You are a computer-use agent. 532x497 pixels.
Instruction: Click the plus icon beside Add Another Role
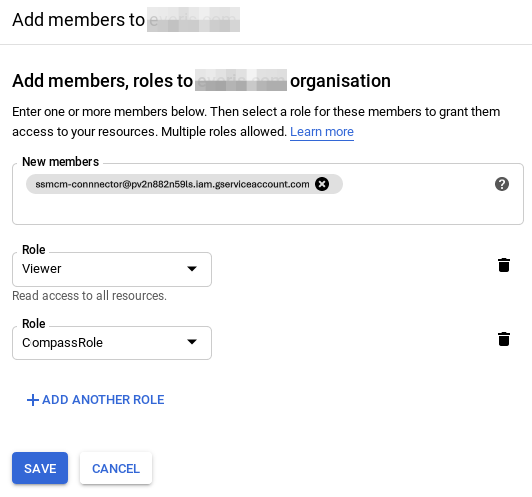(33, 400)
